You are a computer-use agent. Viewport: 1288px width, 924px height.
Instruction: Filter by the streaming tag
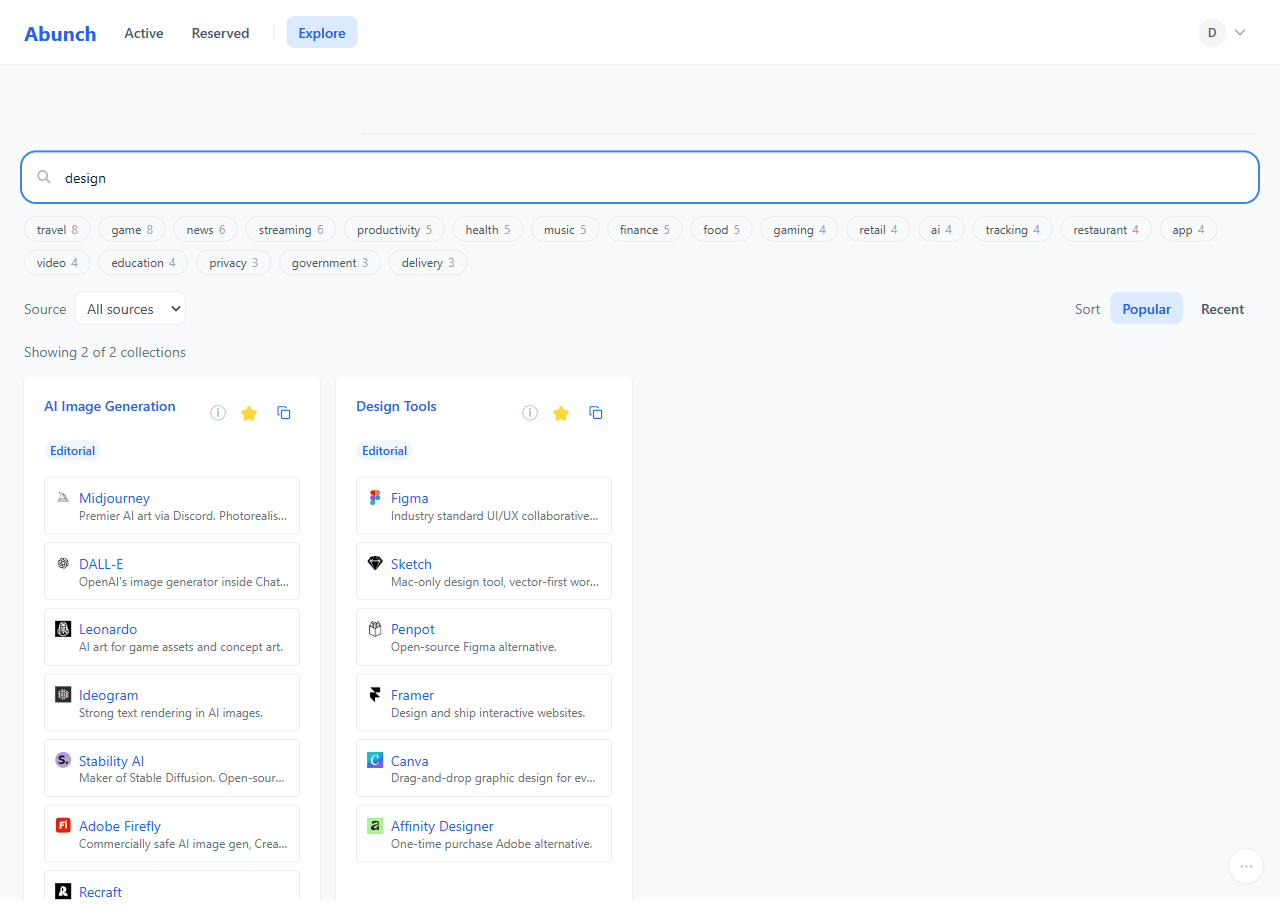291,230
